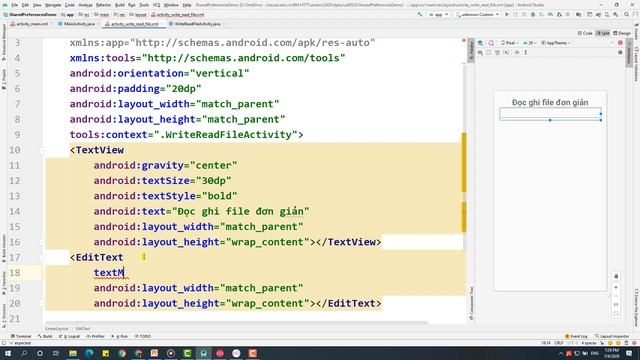
Task: Click the Windows Start button
Action: pos(8,353)
